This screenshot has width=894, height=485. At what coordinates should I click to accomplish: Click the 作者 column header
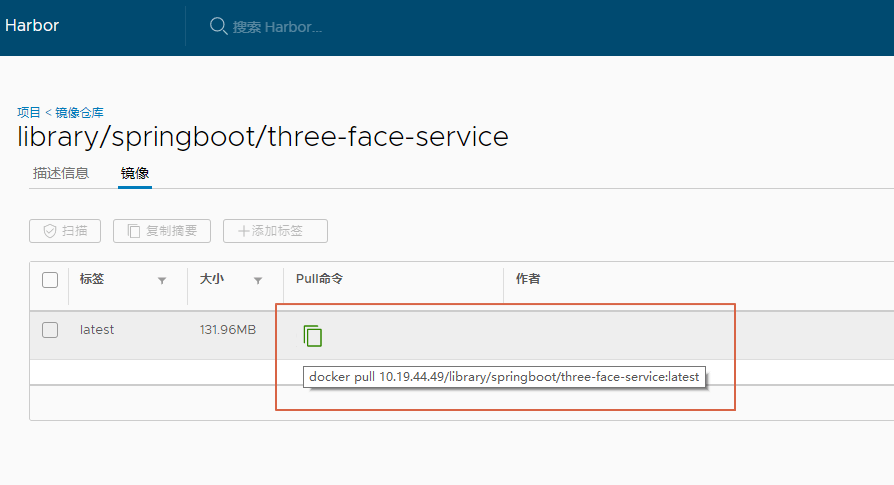click(528, 279)
